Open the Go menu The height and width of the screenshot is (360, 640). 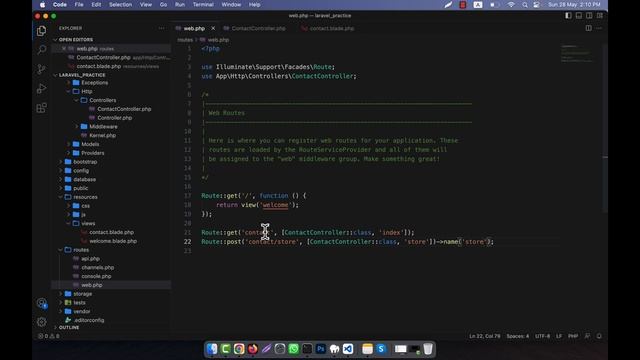[x=163, y=5]
